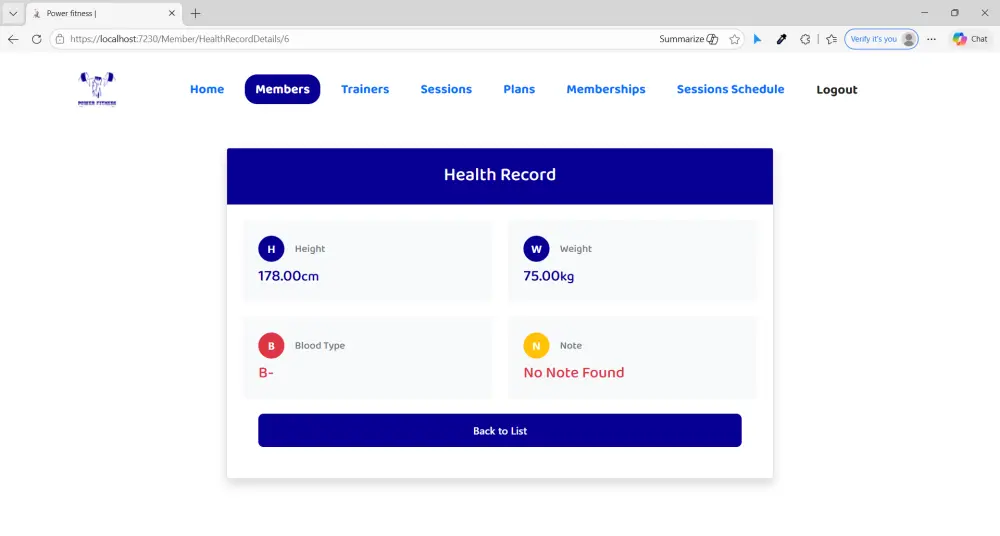1000x536 pixels.
Task: Click the blue play arrow toolbar icon
Action: tap(757, 39)
